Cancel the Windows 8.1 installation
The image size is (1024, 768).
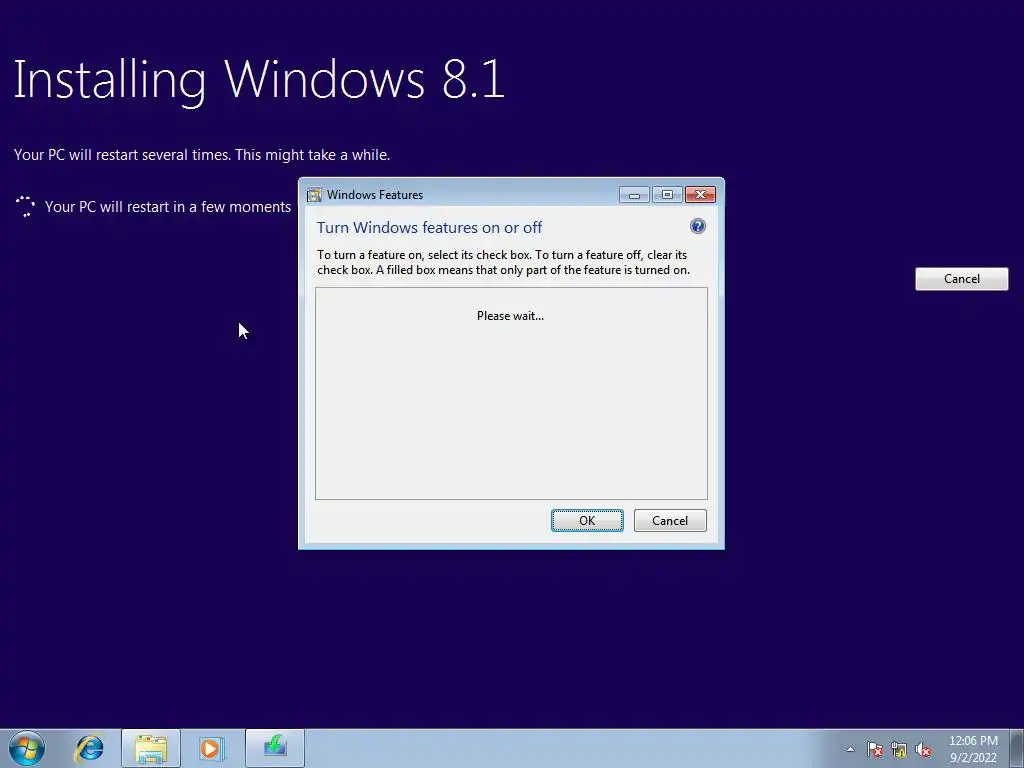[x=961, y=279]
